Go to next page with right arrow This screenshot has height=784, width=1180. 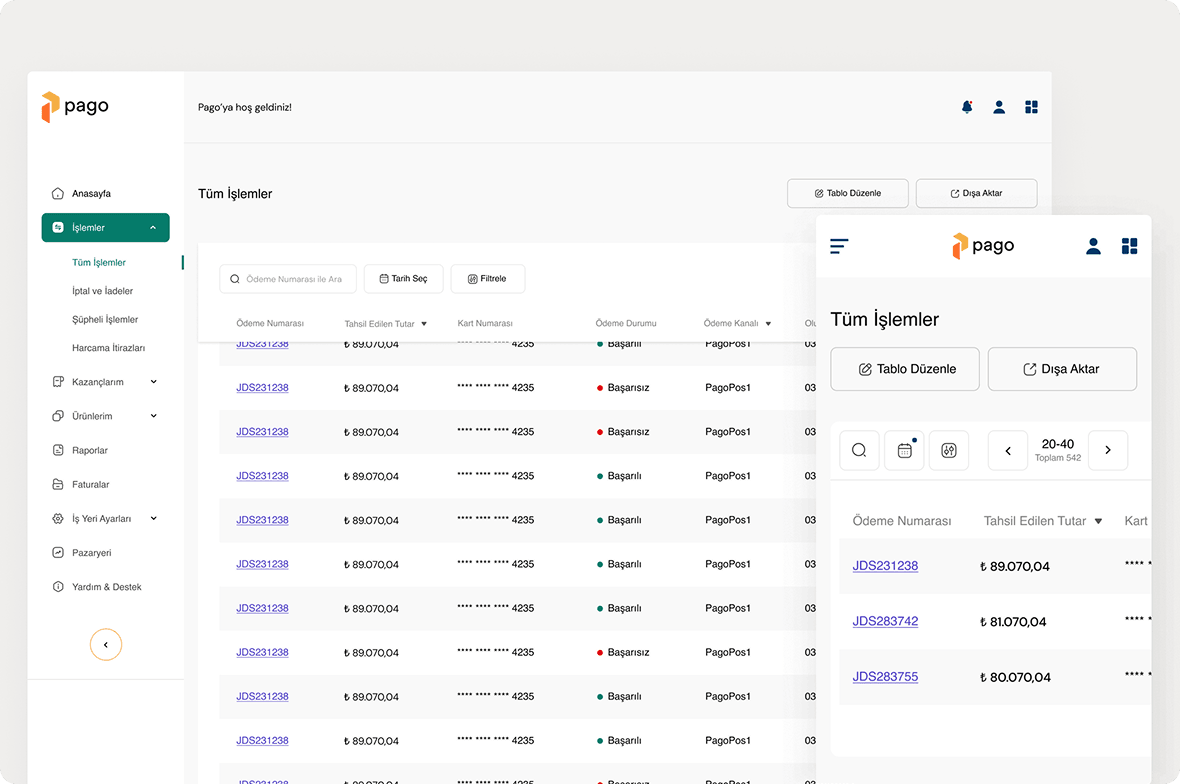coord(1108,450)
